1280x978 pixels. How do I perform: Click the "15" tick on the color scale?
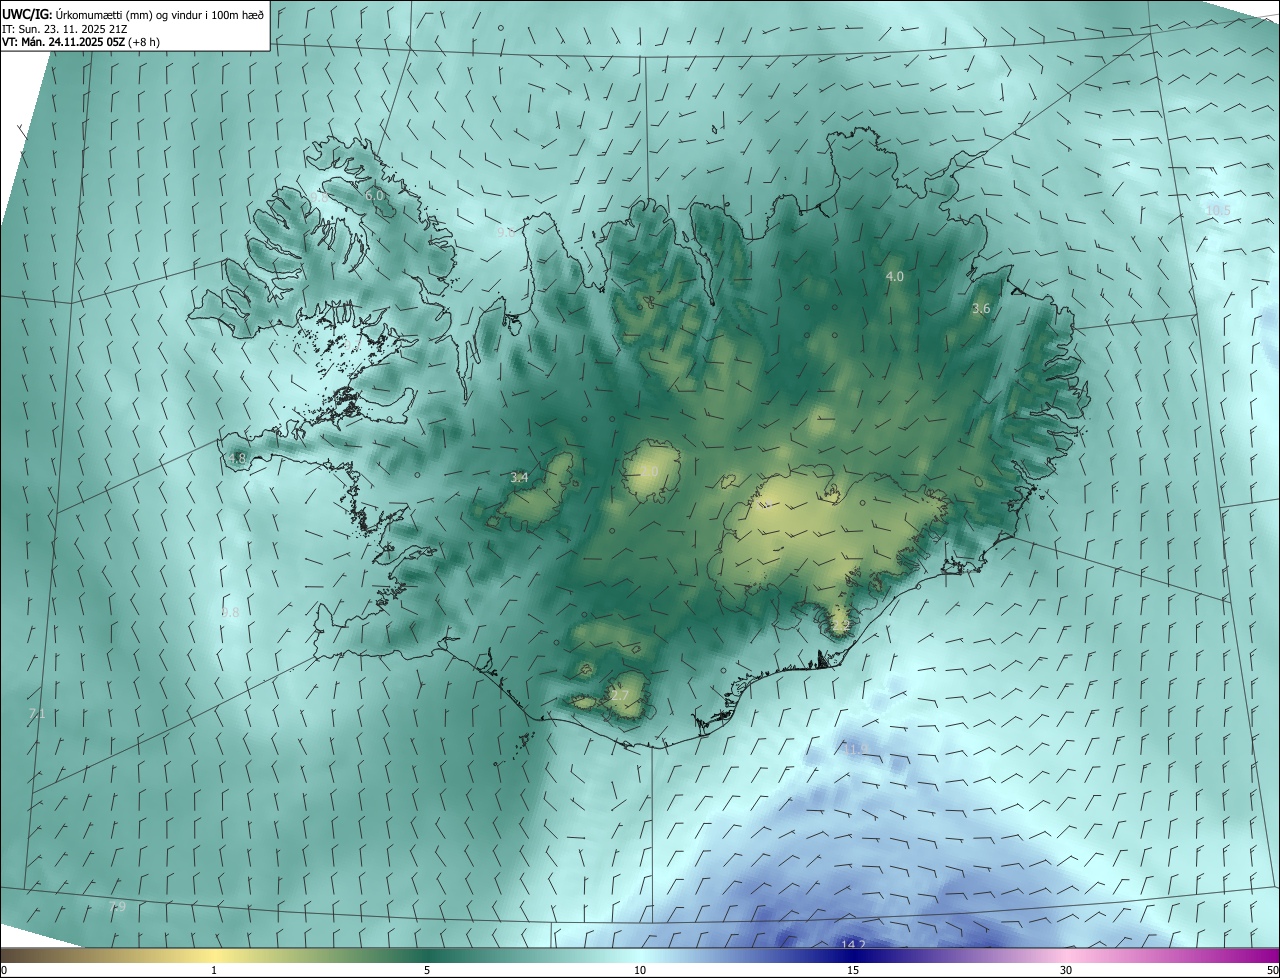[853, 970]
